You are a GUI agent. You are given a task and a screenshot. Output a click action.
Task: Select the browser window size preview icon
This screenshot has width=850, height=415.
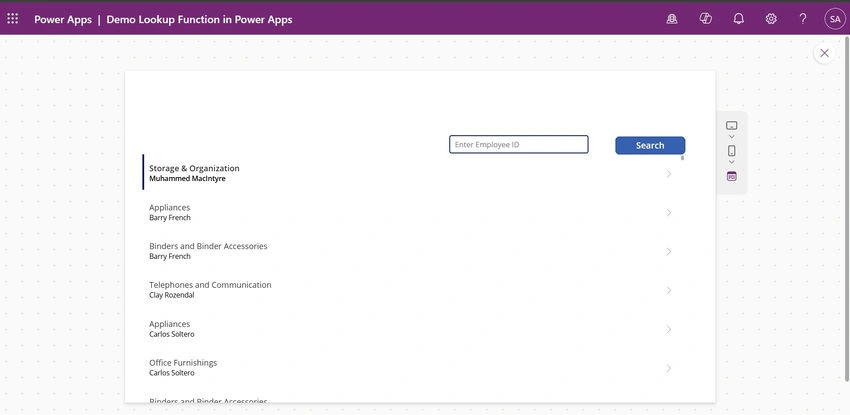pyautogui.click(x=731, y=176)
